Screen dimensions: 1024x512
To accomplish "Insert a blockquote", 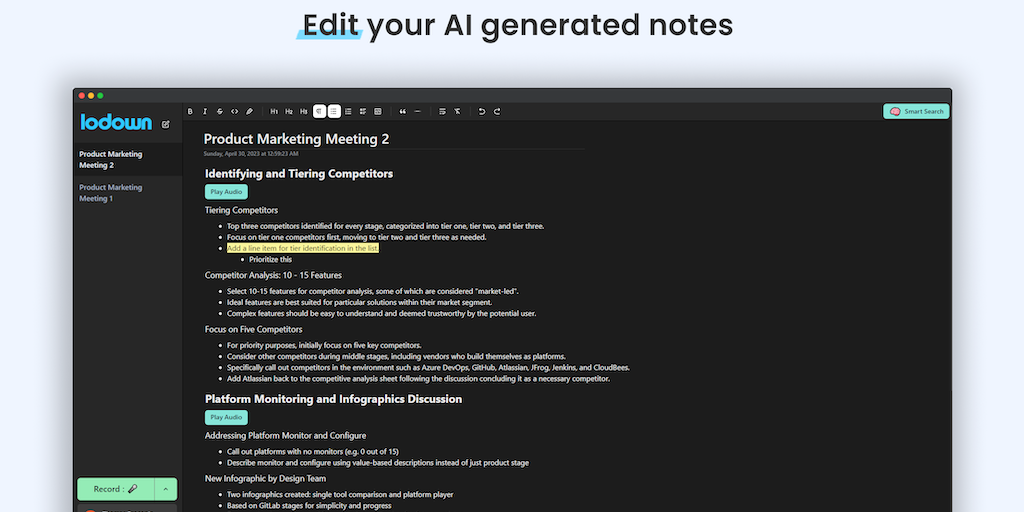I will (403, 112).
